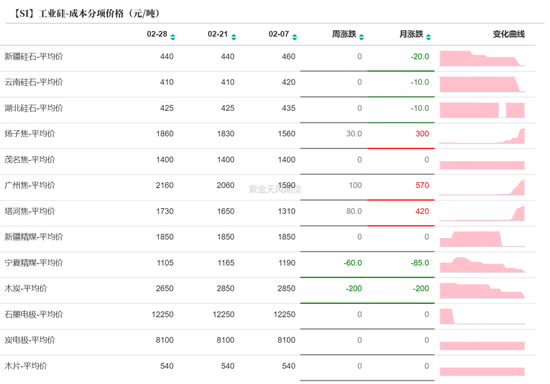550x384 pixels.
Task: Click 宁夏精煤 02-21 value 1165
Action: pos(226,263)
